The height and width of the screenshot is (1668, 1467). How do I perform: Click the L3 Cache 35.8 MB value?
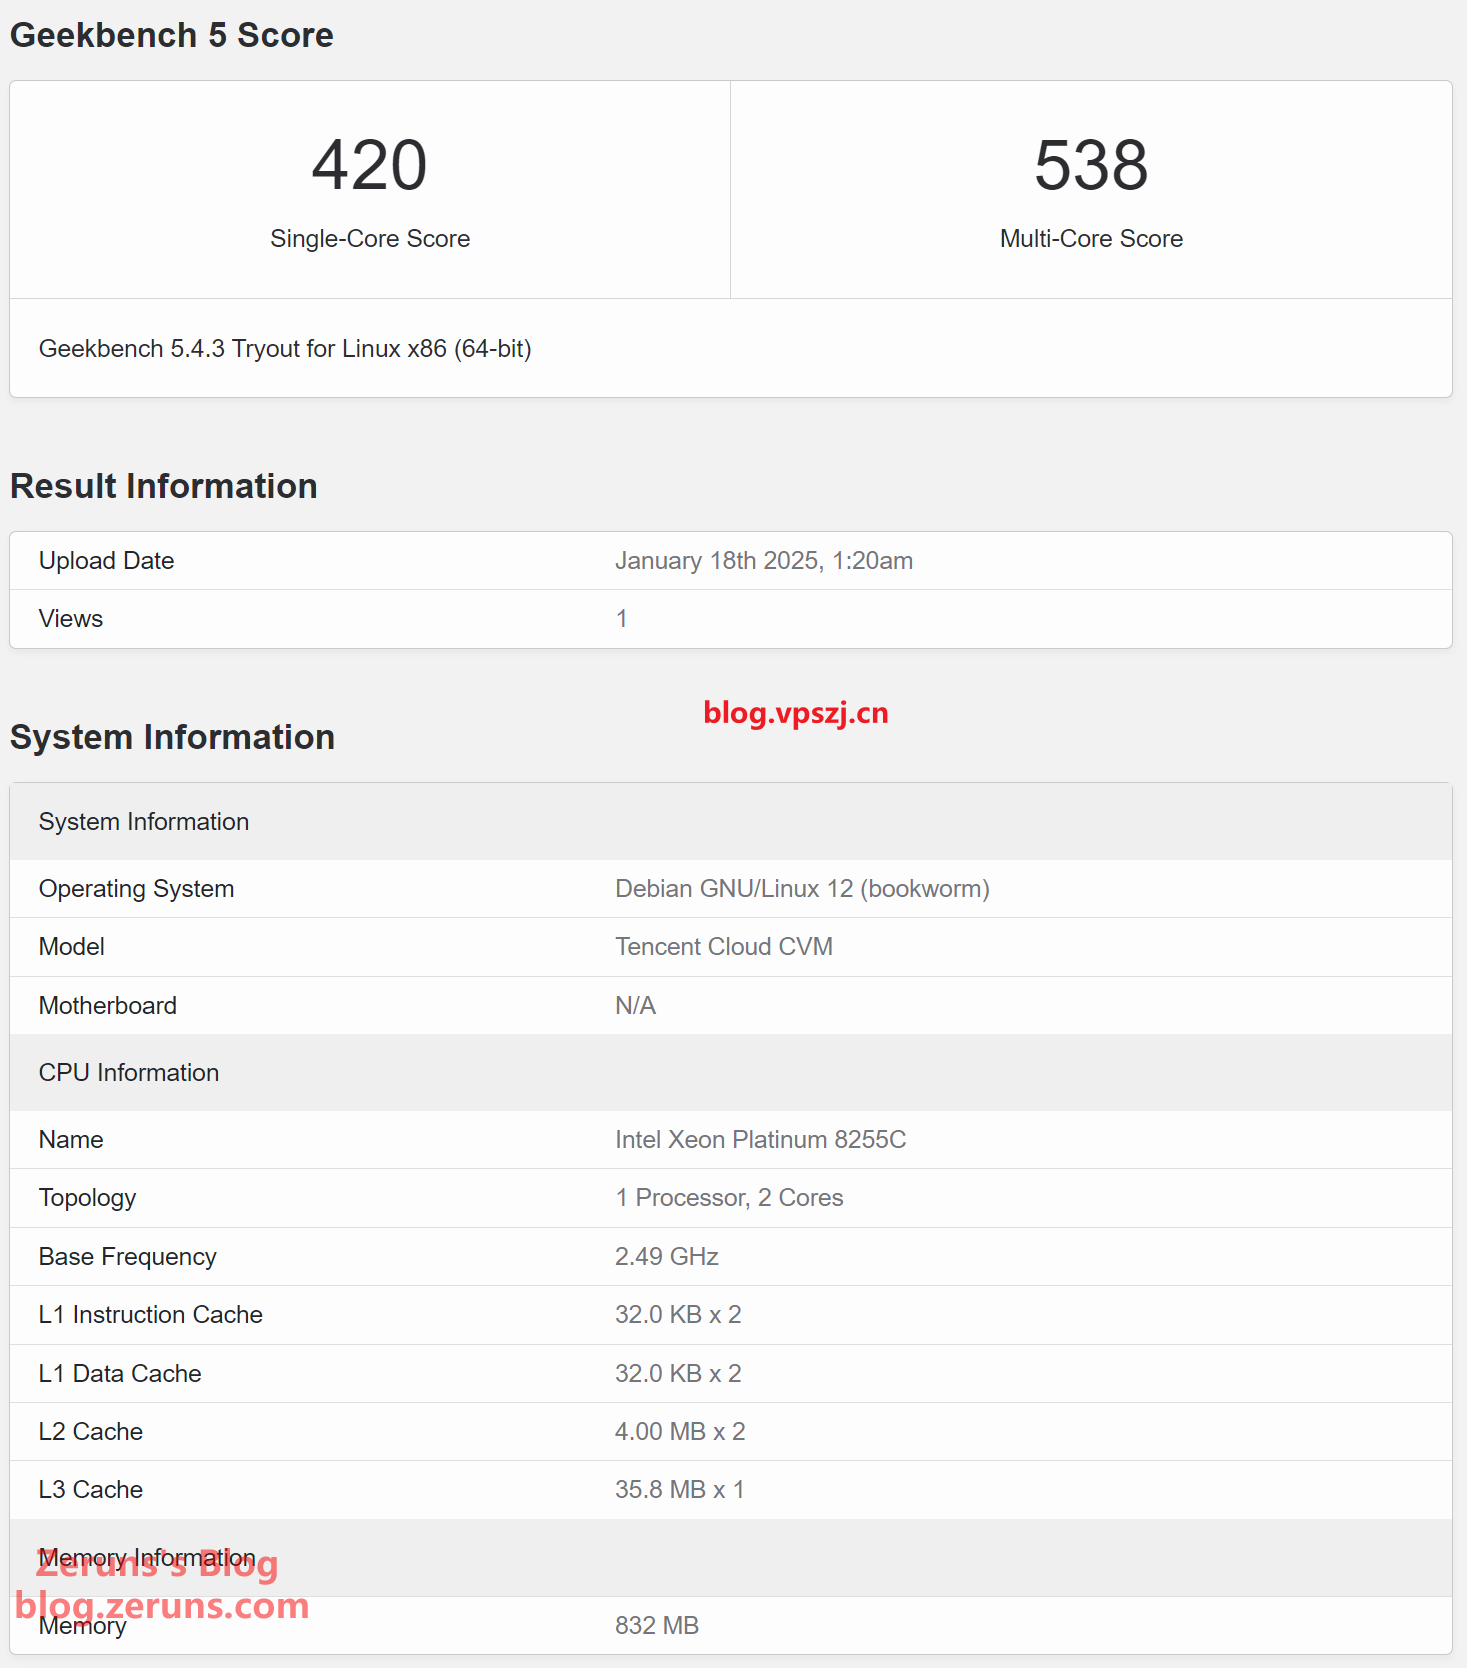pyautogui.click(x=679, y=1490)
